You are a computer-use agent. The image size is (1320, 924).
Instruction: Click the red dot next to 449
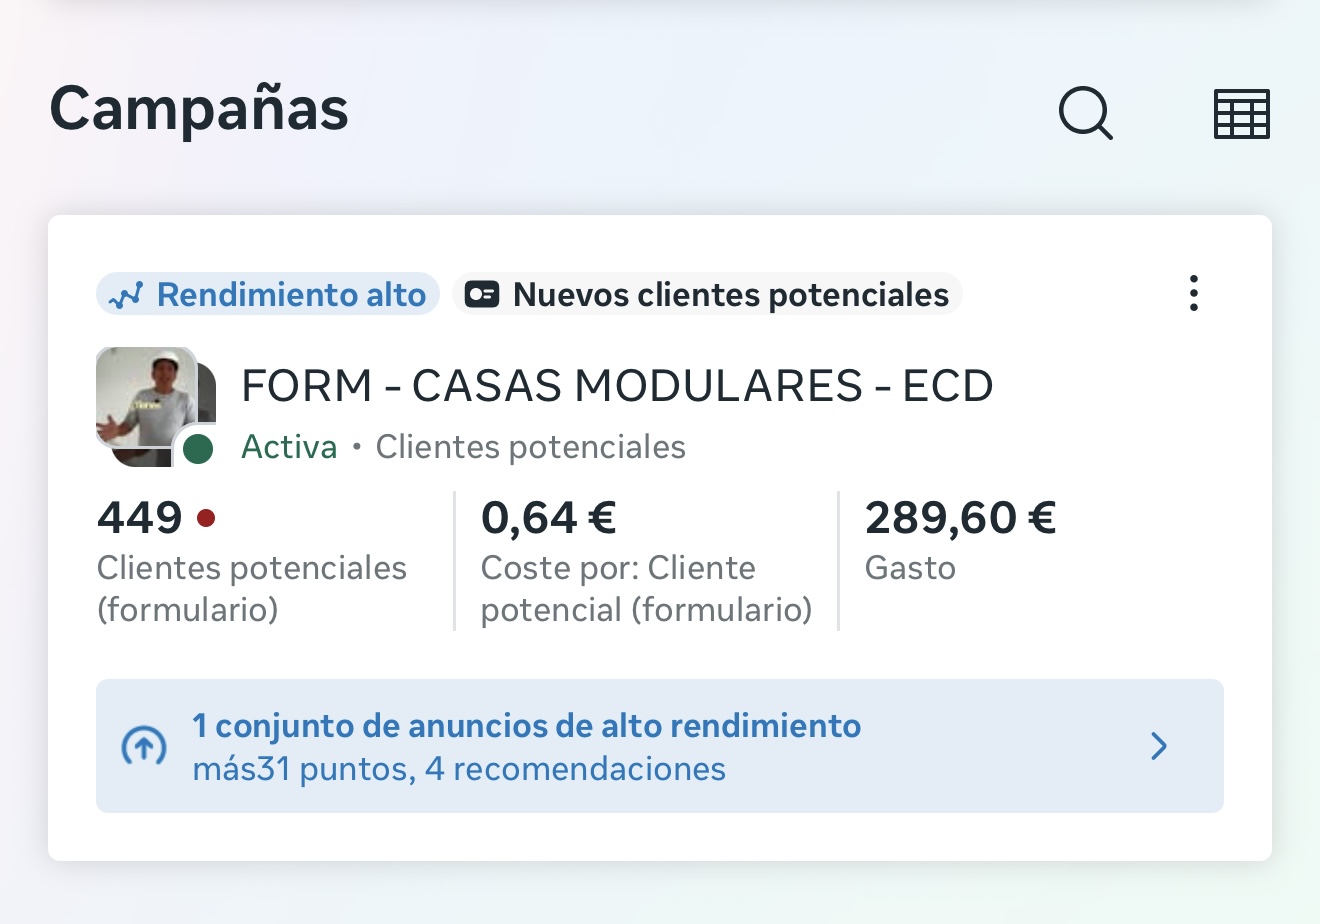206,518
